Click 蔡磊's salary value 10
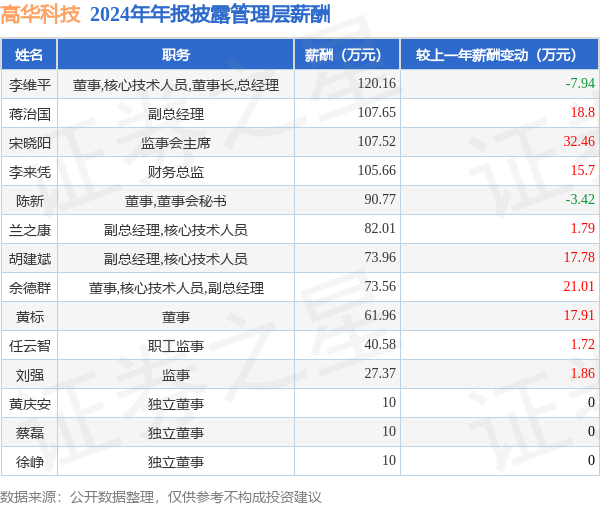 [389, 431]
